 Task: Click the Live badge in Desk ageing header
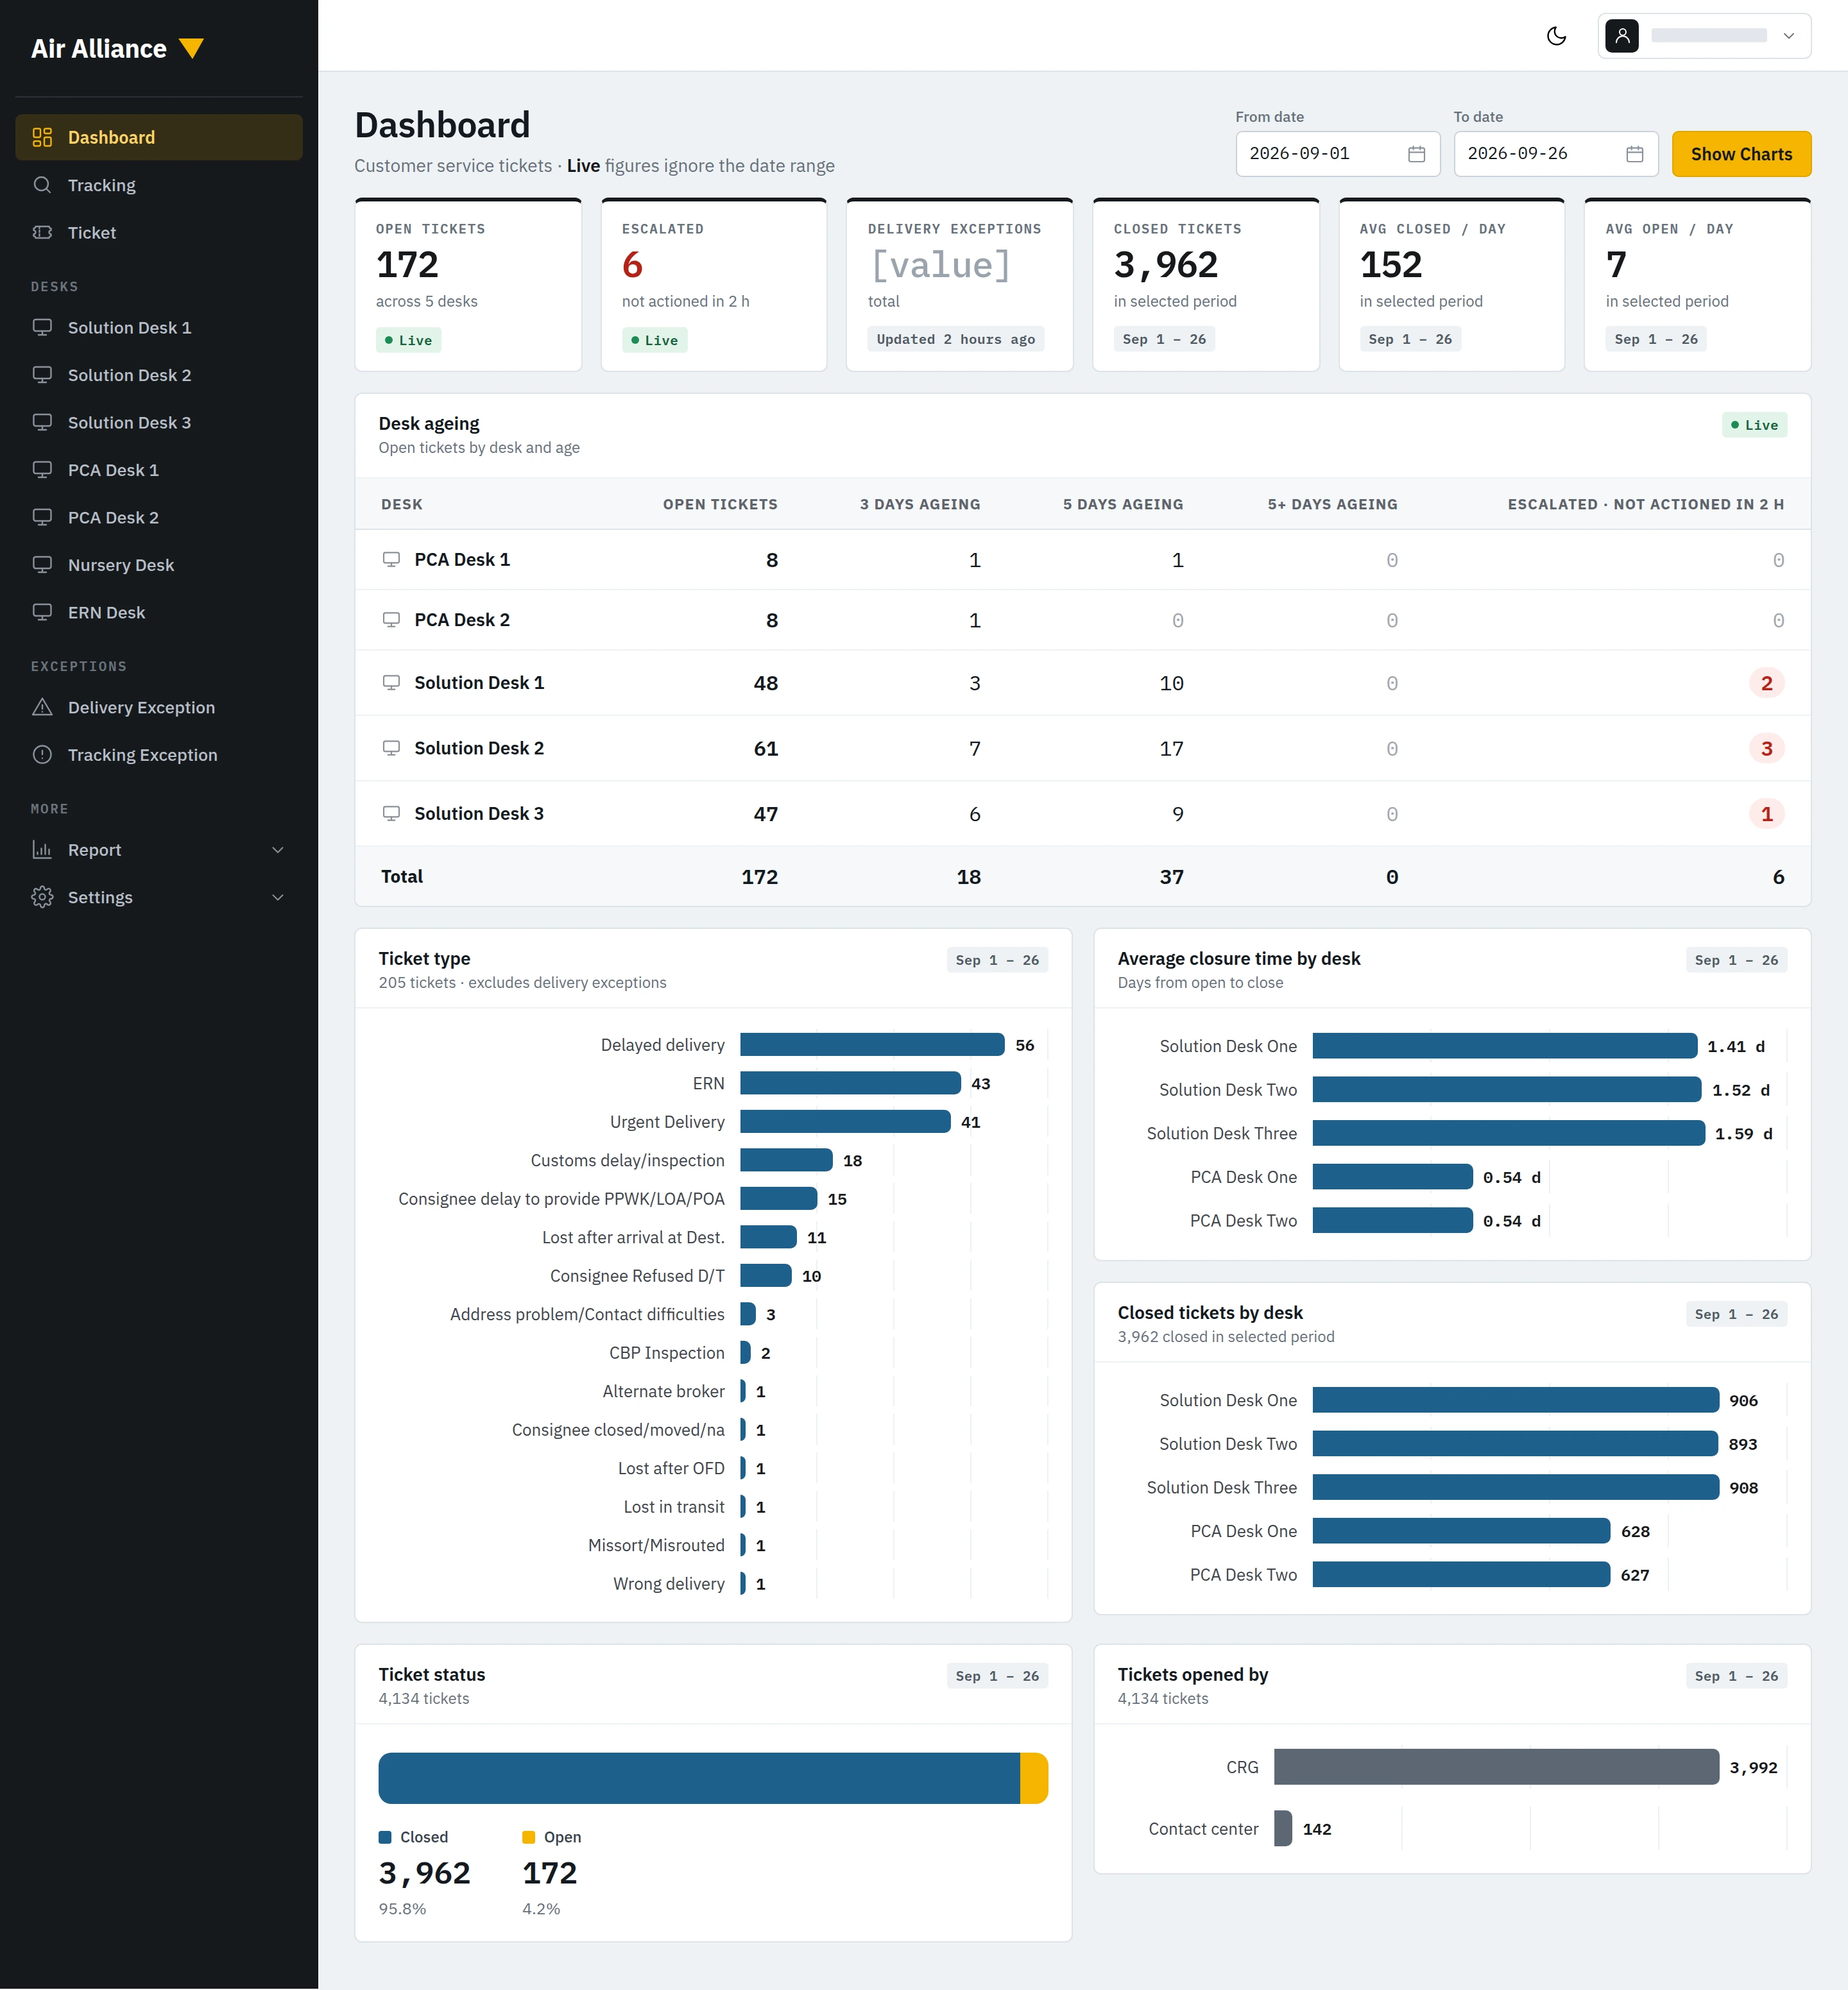point(1754,425)
